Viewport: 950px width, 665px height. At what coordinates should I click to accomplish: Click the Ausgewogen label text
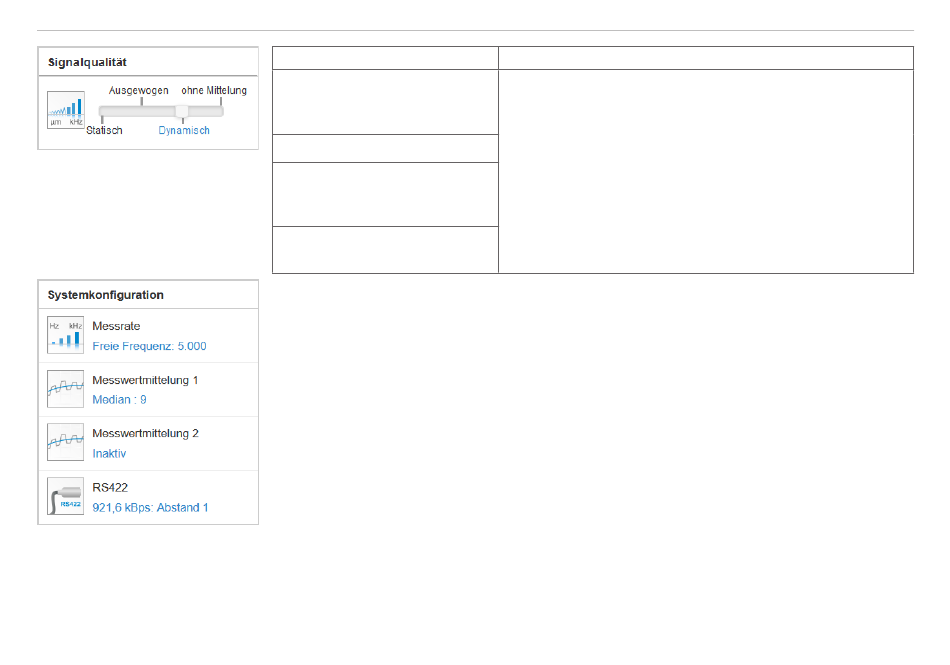pos(139,90)
